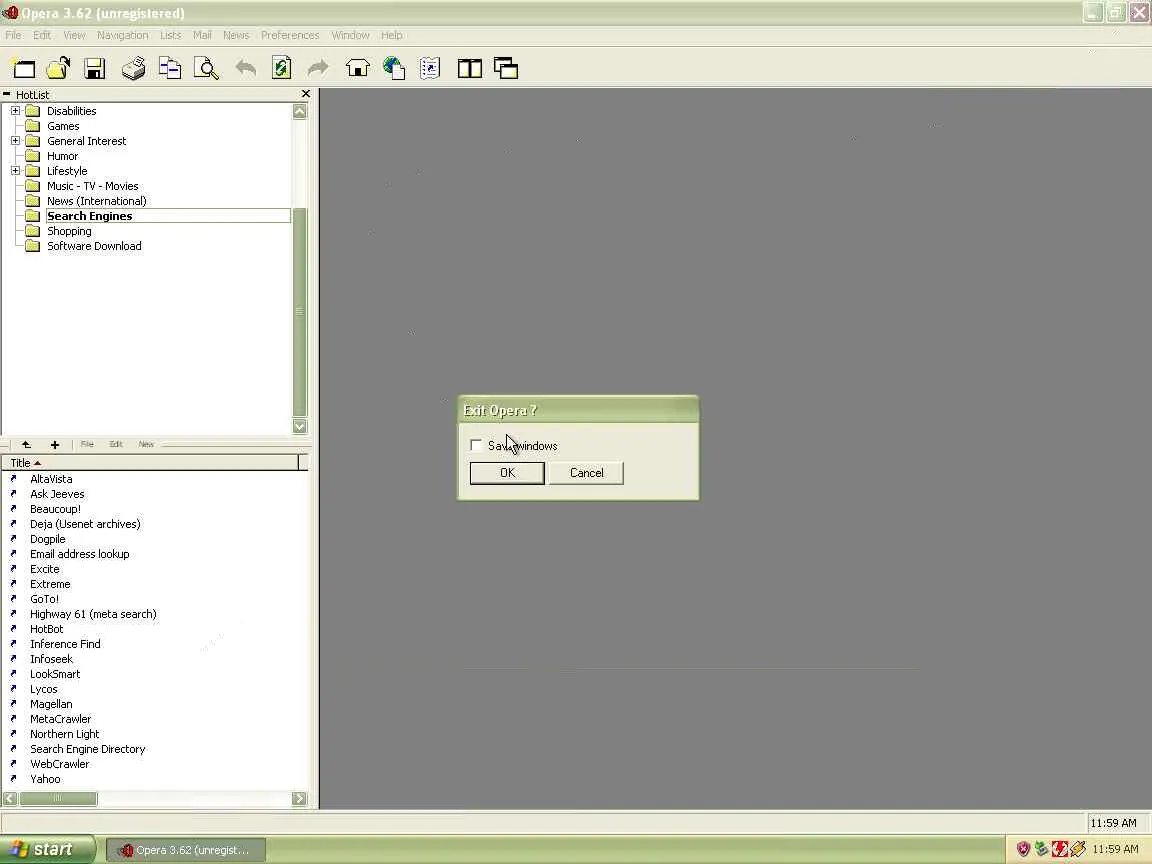Click the horizontal scrollbar right arrow
Screen dimensions: 1152x864
coord(299,799)
